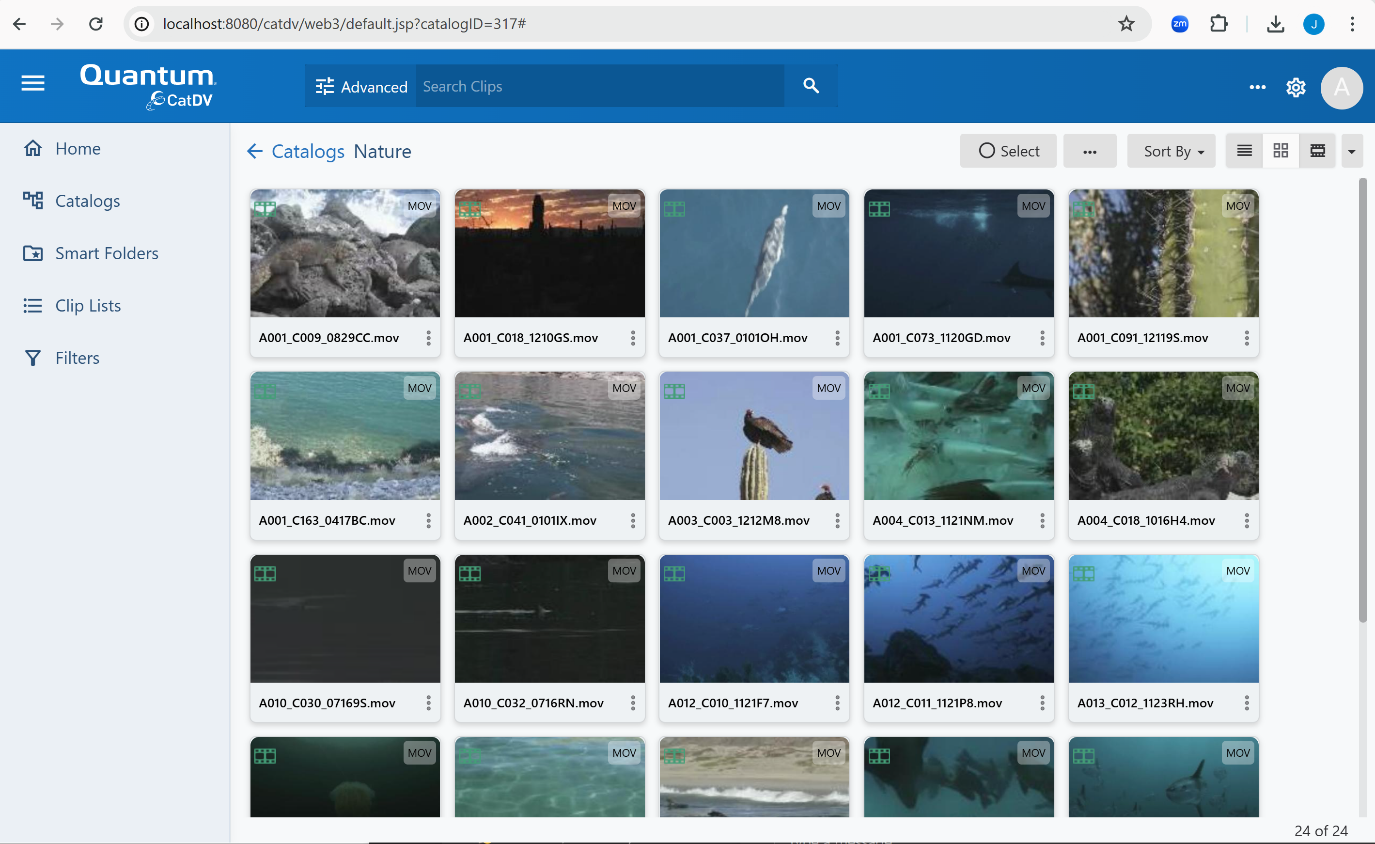Screen dimensions: 1375x844
Task: Open the A012_C011_1121P8.mov thumbnail
Action: pyautogui.click(x=959, y=619)
